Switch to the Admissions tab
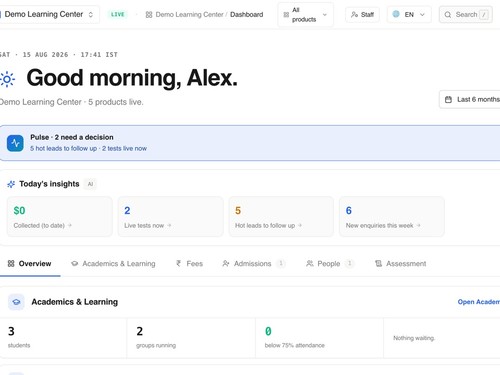 [253, 264]
